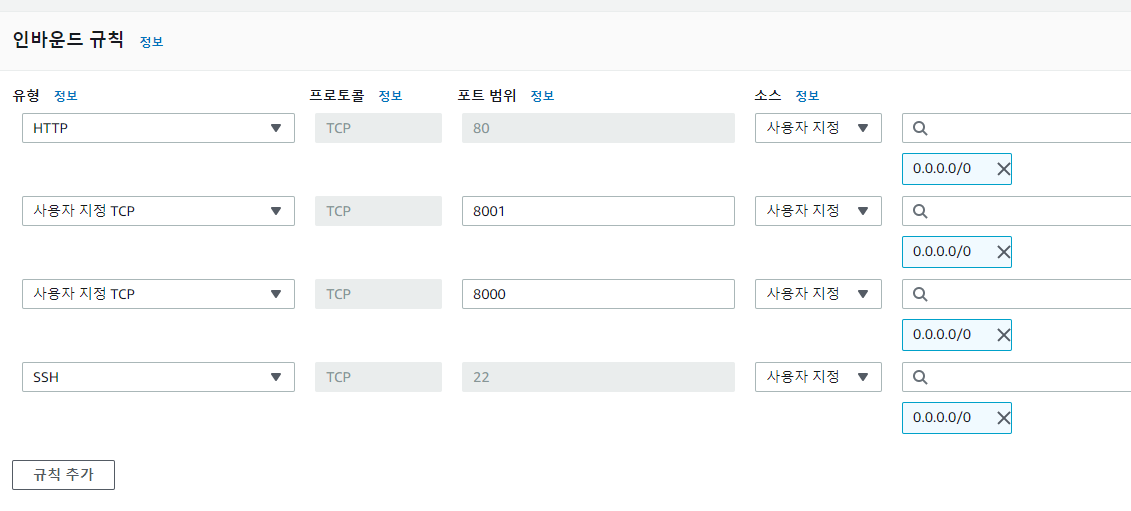Viewport: 1131px width, 511px height.
Task: Open 사용자 지정 source dropdown for HTTP rule
Action: pyautogui.click(x=817, y=128)
